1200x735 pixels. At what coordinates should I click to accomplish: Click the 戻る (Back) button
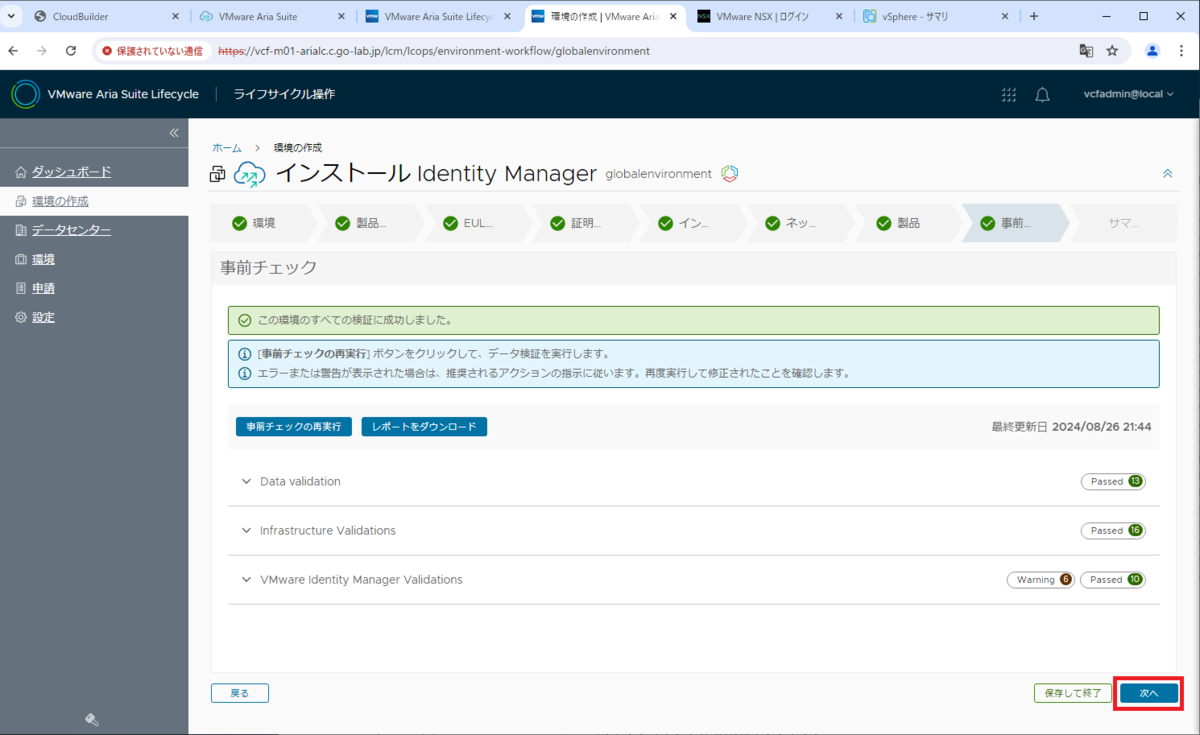click(x=240, y=692)
